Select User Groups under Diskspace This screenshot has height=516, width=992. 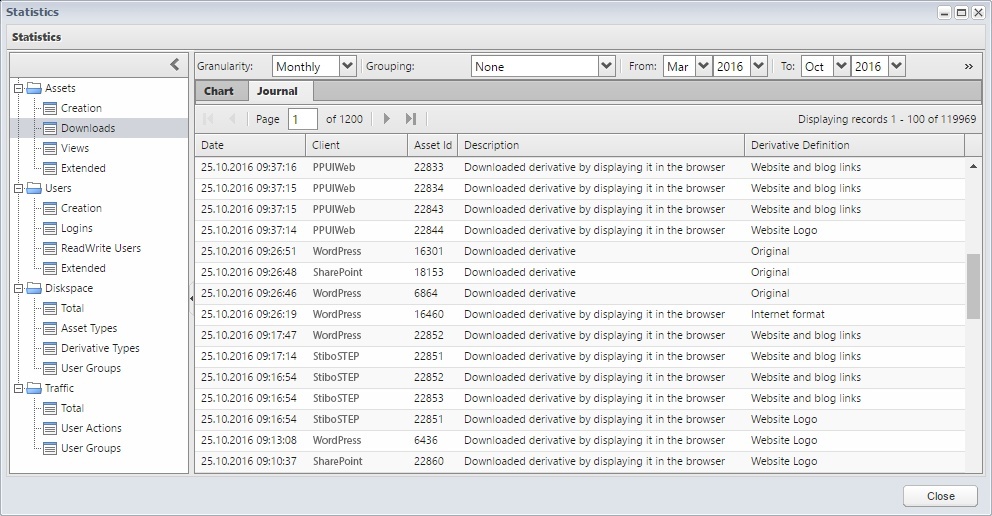[90, 368]
